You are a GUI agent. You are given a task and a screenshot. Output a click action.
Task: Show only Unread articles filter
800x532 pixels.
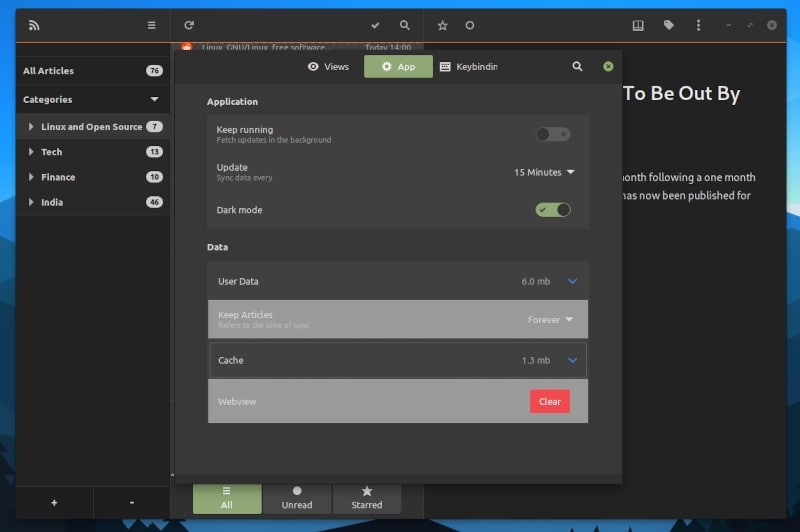297,498
